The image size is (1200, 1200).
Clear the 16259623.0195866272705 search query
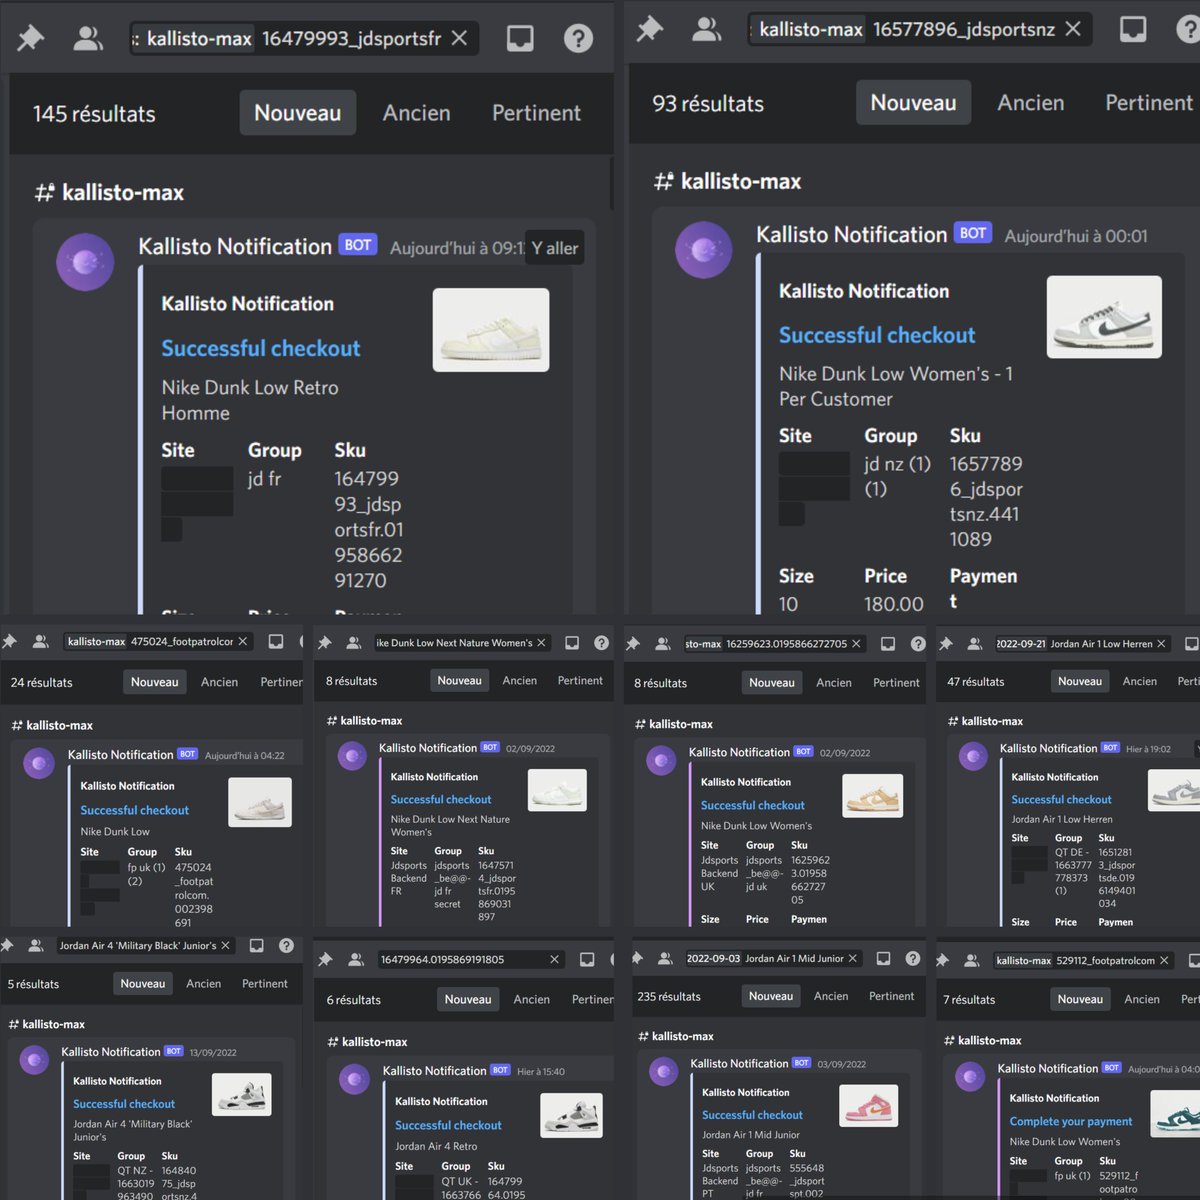(x=857, y=644)
